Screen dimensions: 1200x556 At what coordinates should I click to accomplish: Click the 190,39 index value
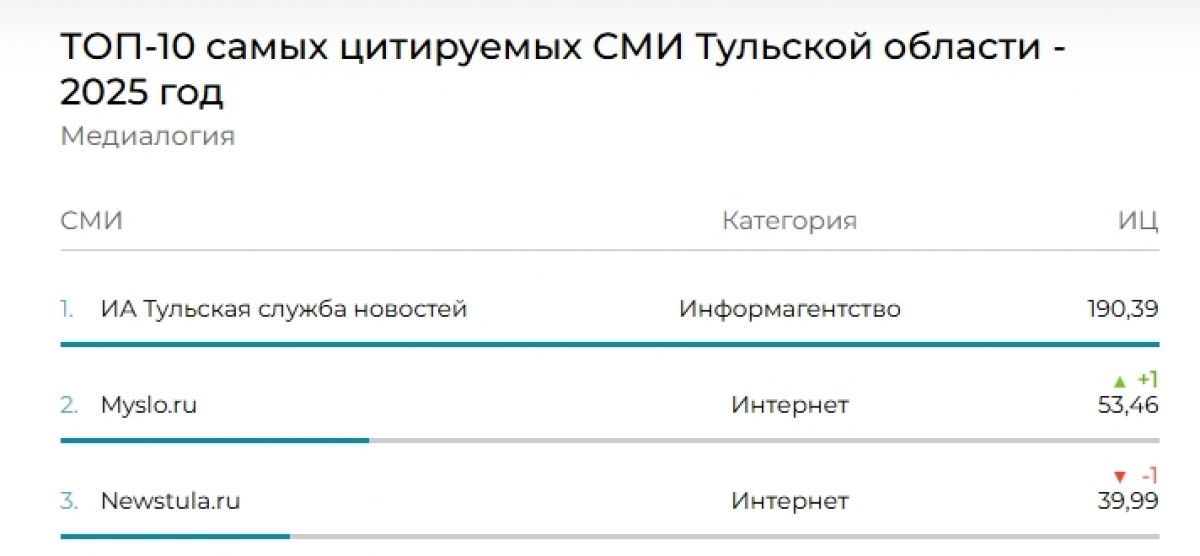(1123, 309)
